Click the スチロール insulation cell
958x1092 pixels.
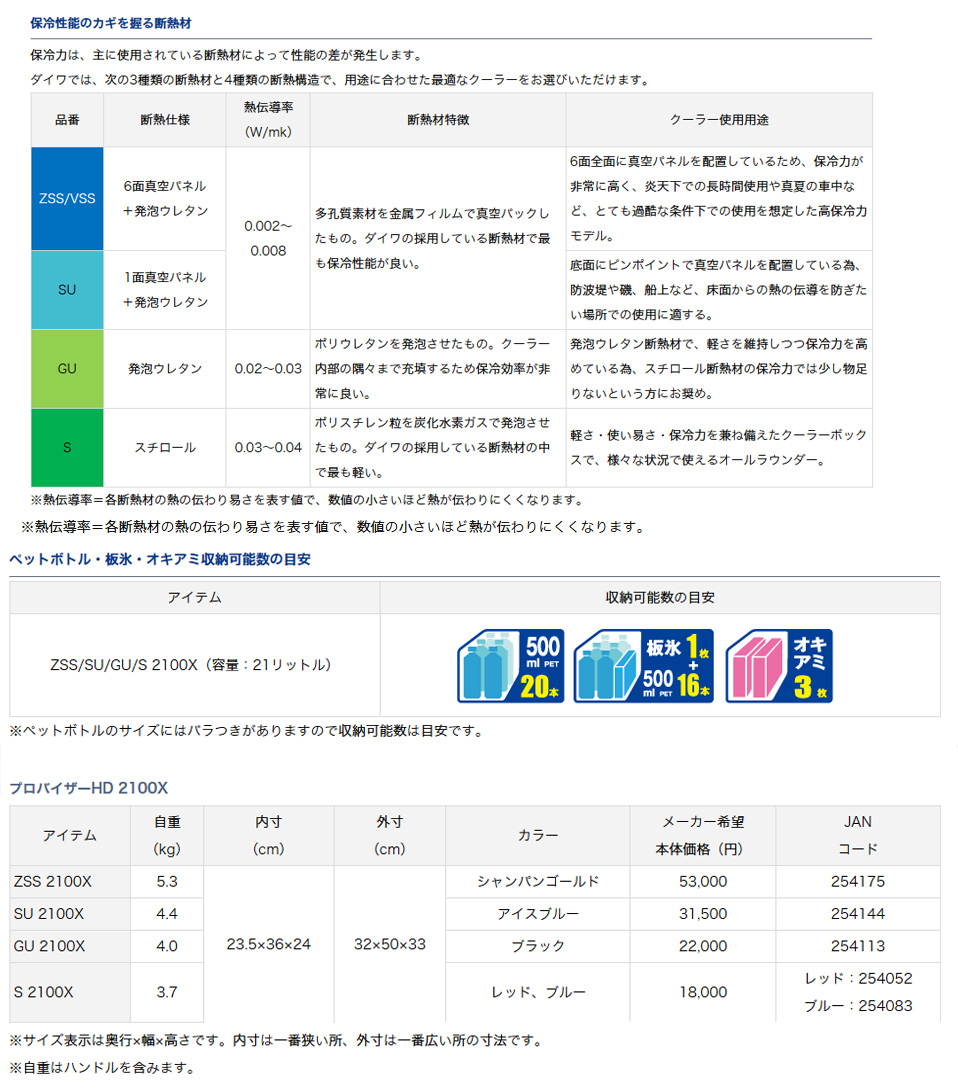165,447
